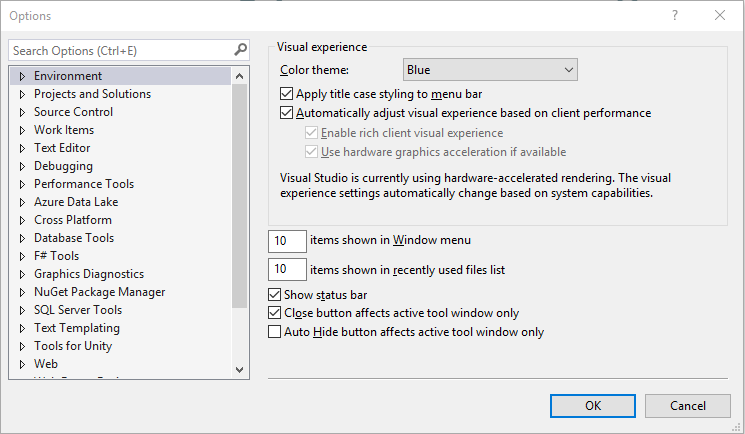Viewport: 745px width, 434px height.
Task: Select NuGet Package Manager category
Action: (x=99, y=292)
